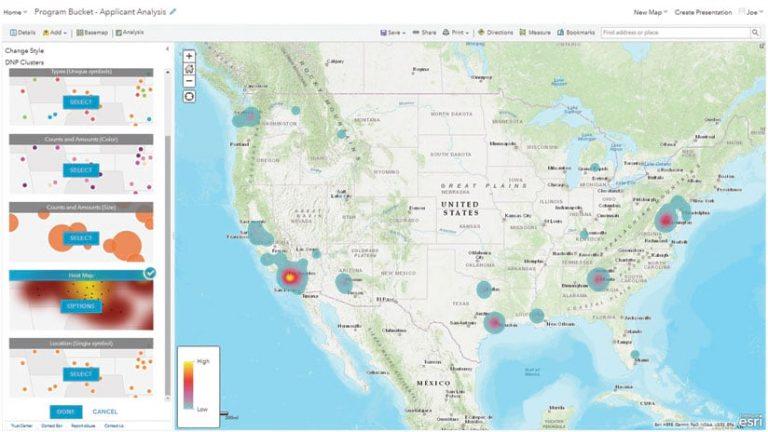This screenshot has height=432, width=768.
Task: Zoom out with the map minus button
Action: coord(189,81)
